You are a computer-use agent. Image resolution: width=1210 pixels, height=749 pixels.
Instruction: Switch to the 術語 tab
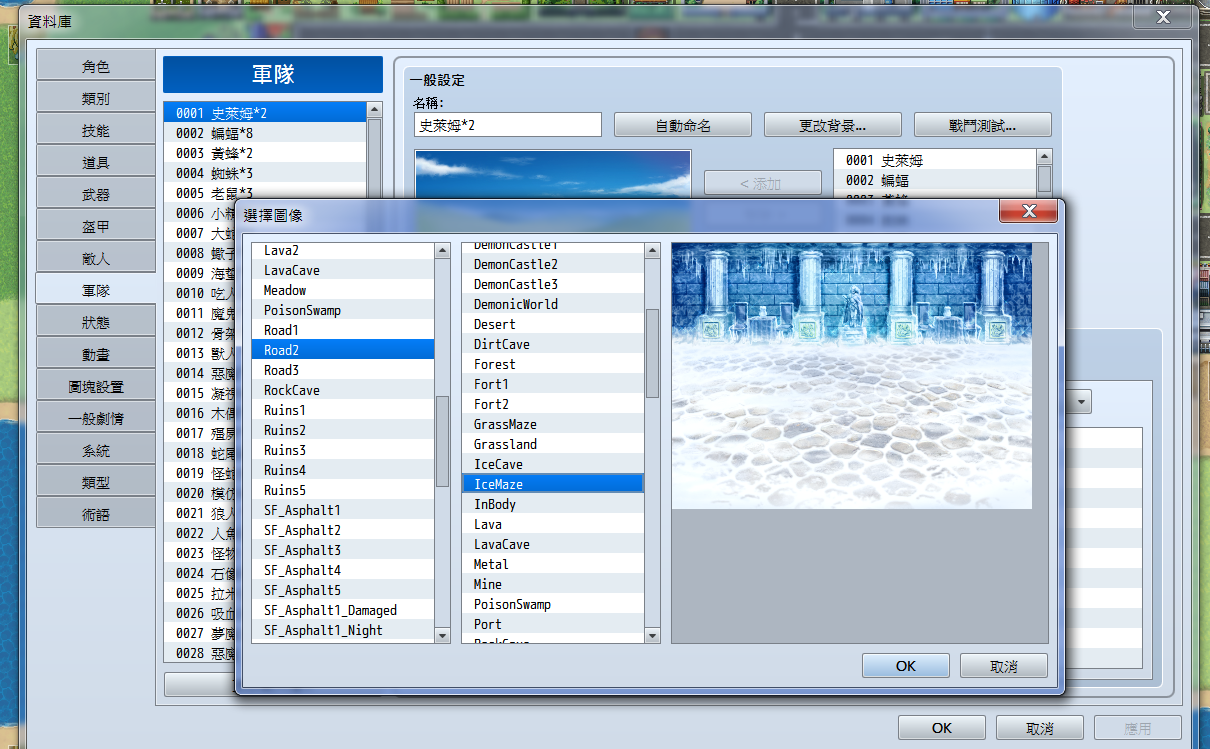click(96, 514)
